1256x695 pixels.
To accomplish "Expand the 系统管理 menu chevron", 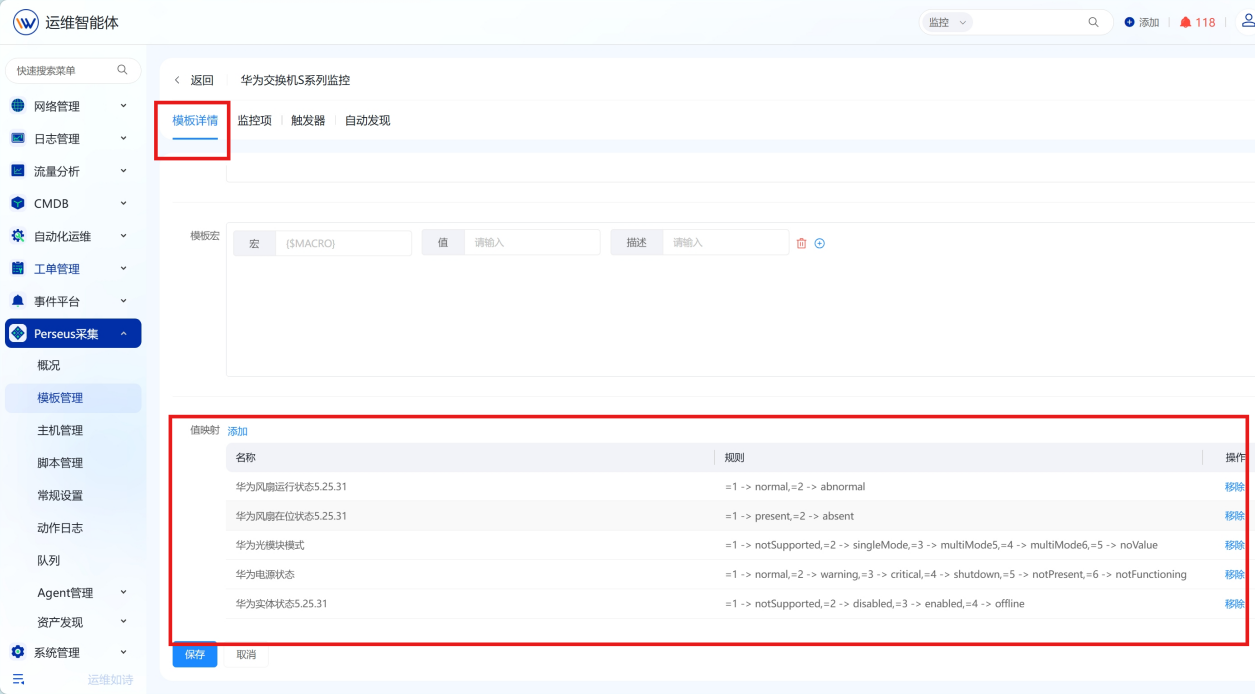I will pos(124,652).
